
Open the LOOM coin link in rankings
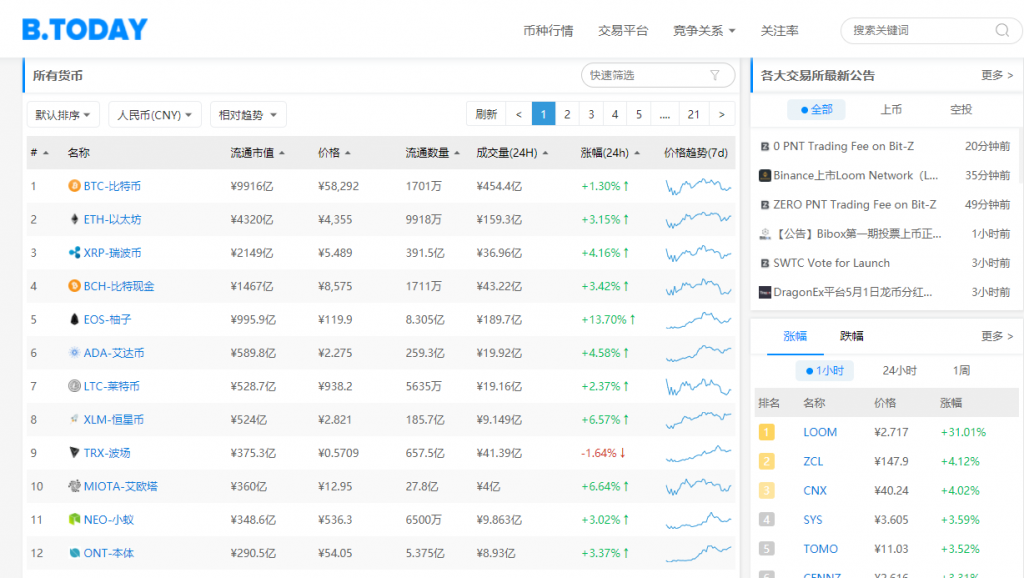(x=820, y=433)
